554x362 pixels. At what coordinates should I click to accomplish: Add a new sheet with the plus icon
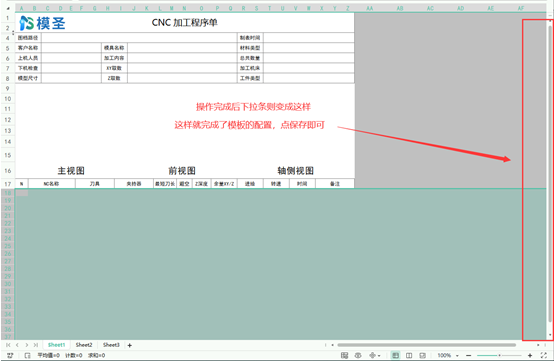coord(129,345)
